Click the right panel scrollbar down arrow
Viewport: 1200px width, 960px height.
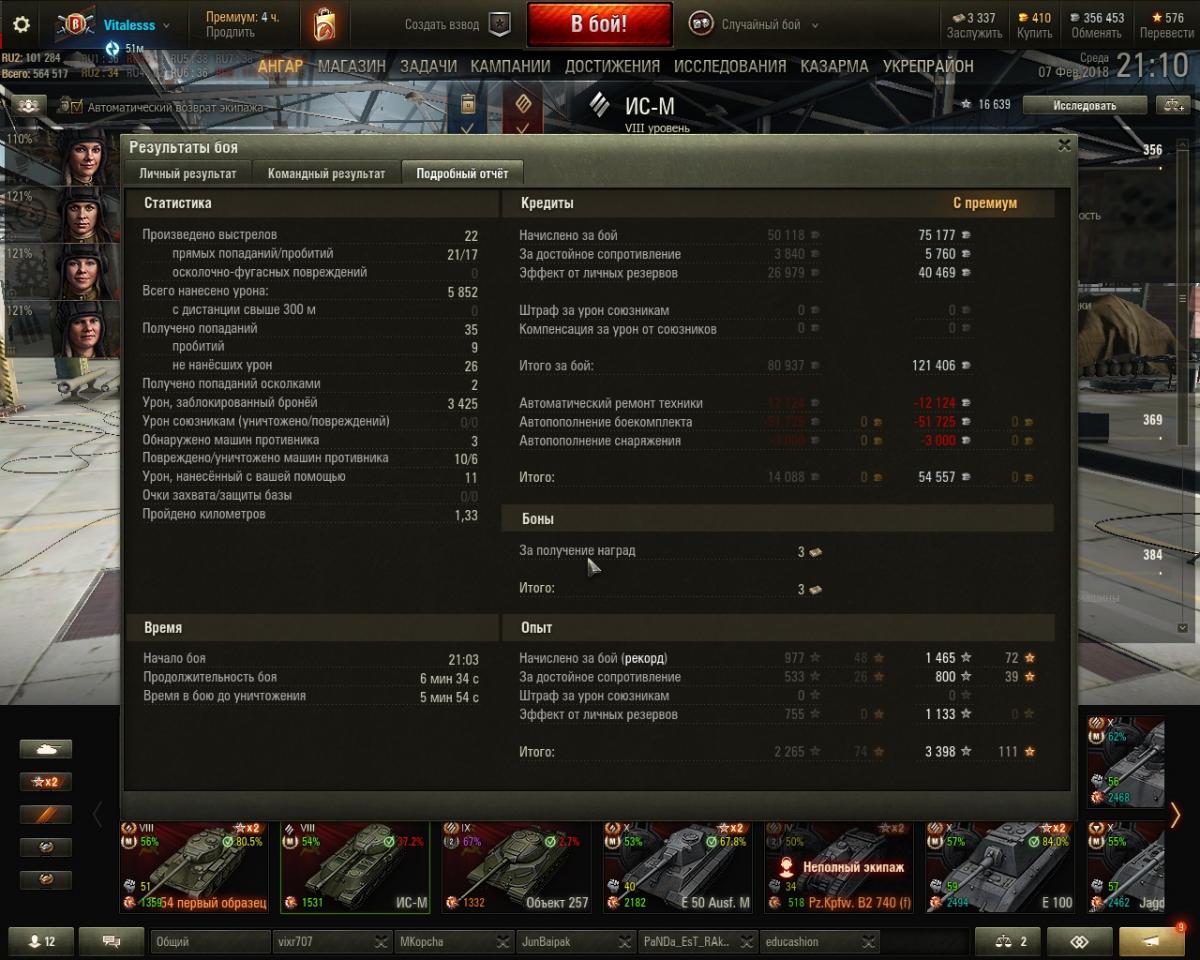[x=1184, y=627]
